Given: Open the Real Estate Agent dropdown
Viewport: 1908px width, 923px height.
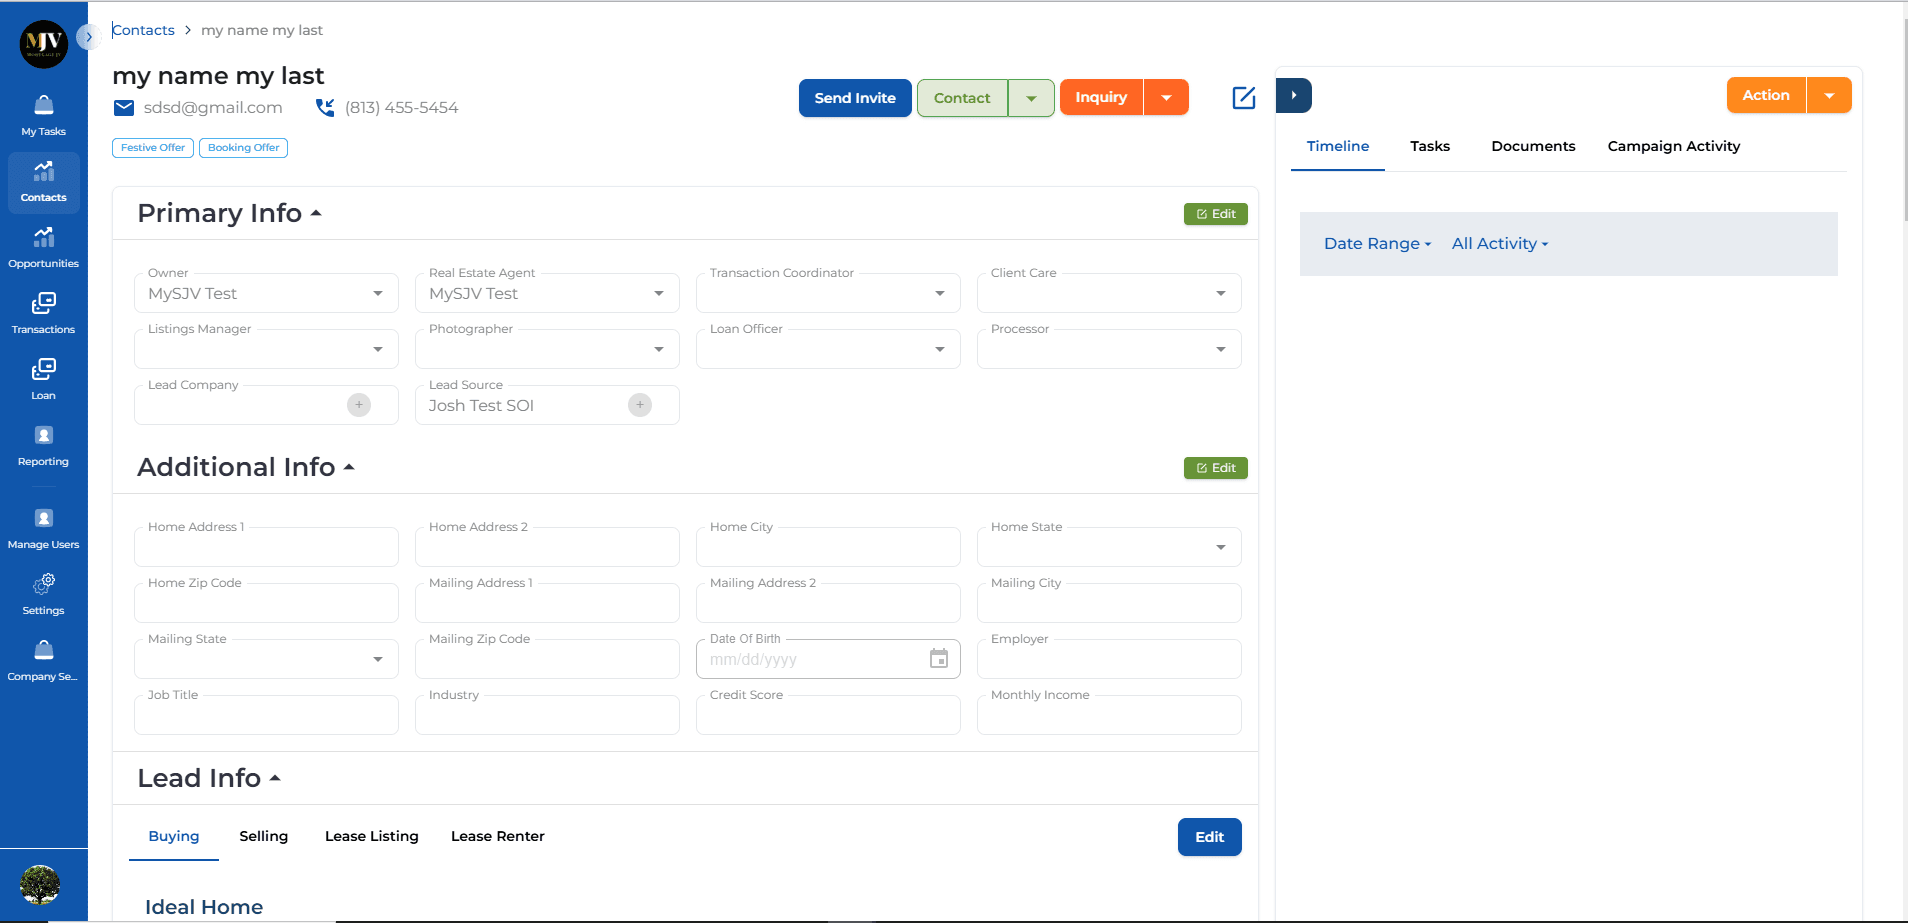Looking at the screenshot, I should (547, 293).
